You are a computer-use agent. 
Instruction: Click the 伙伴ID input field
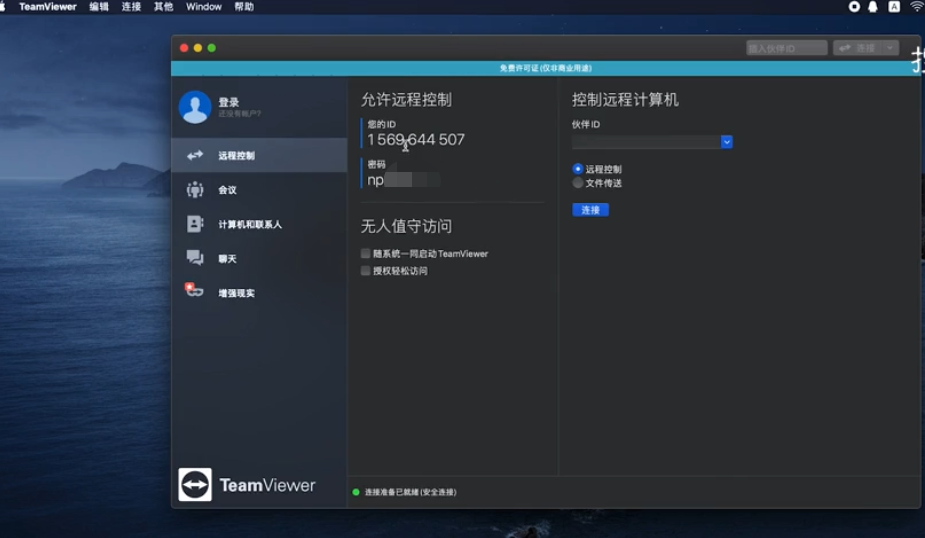tap(646, 142)
